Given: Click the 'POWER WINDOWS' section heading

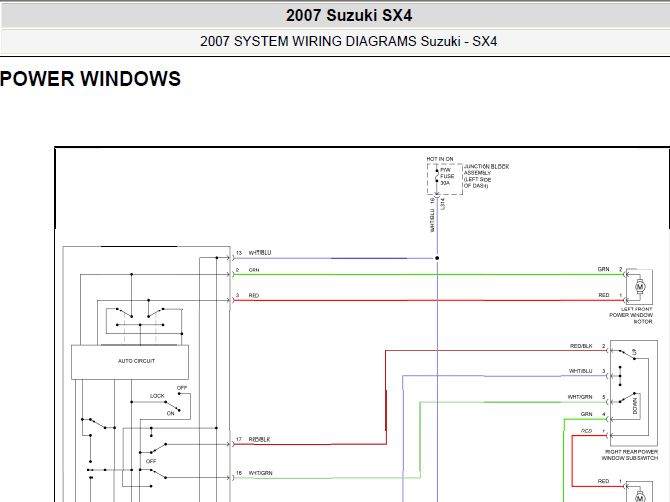Looking at the screenshot, I should tap(90, 79).
